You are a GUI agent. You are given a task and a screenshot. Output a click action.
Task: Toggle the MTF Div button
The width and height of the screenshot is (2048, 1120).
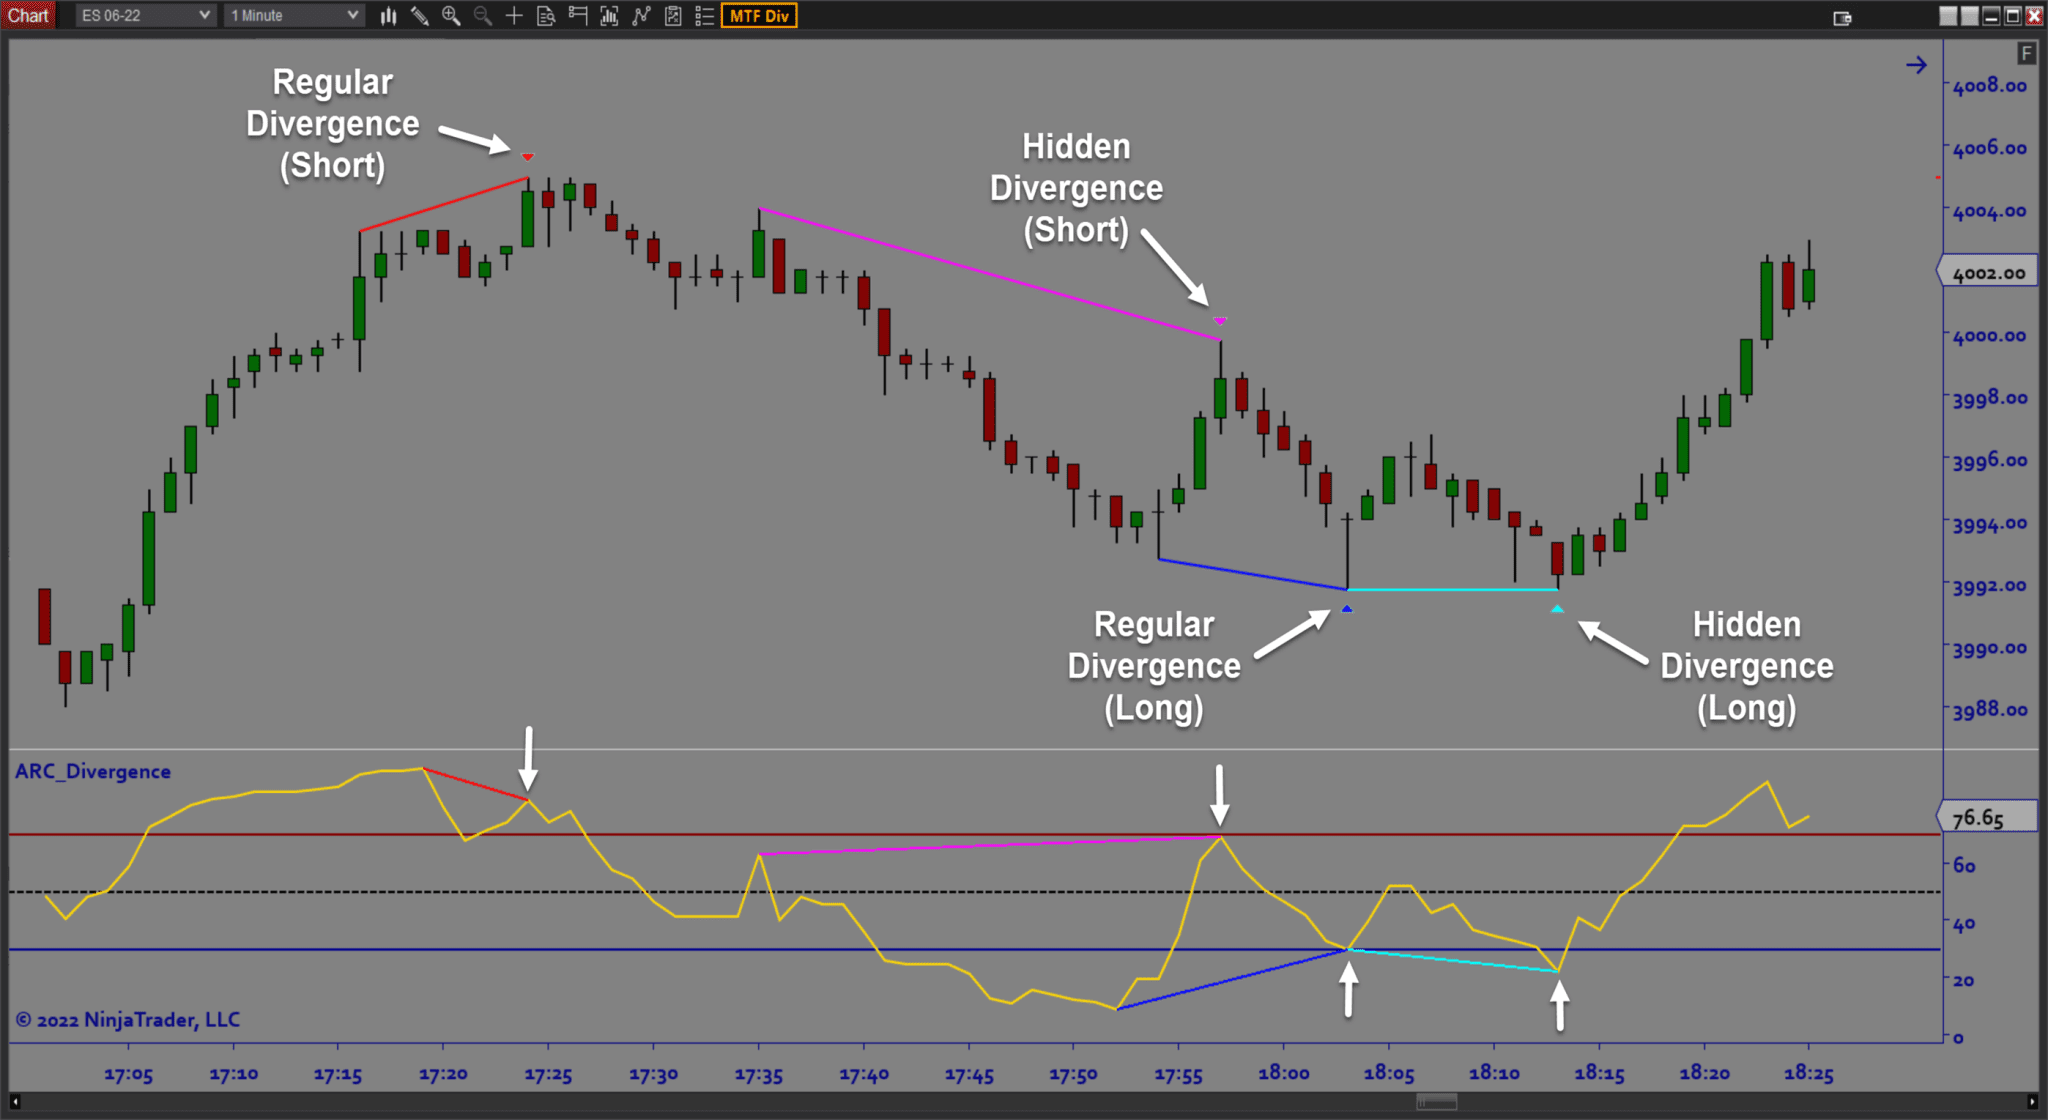pyautogui.click(x=759, y=16)
